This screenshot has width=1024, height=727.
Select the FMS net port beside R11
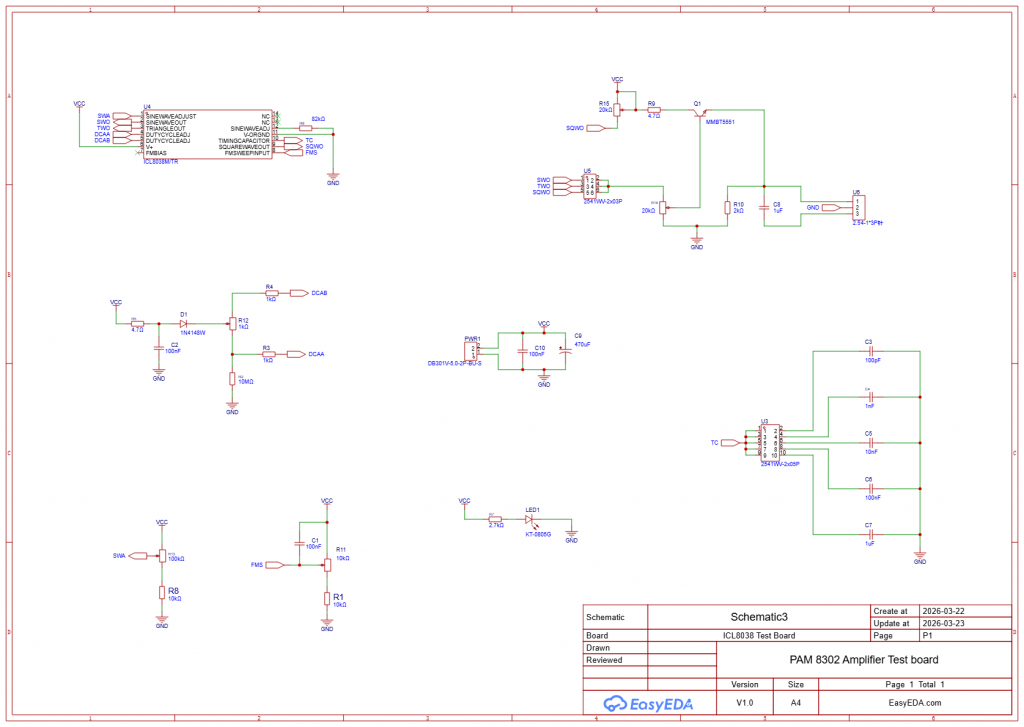273,565
